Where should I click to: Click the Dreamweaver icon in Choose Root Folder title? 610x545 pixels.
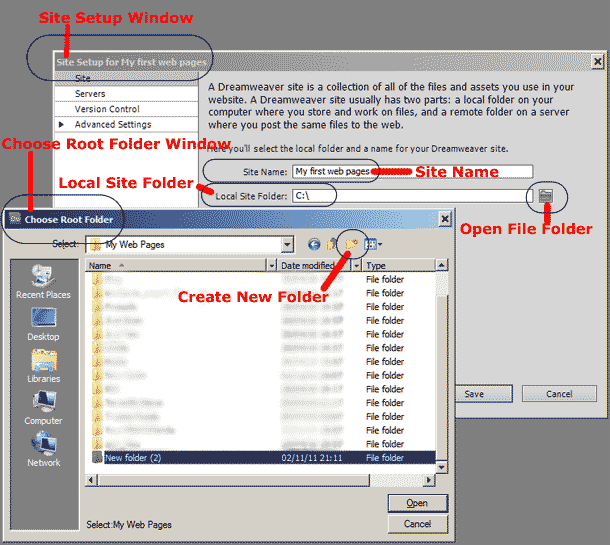click(15, 219)
